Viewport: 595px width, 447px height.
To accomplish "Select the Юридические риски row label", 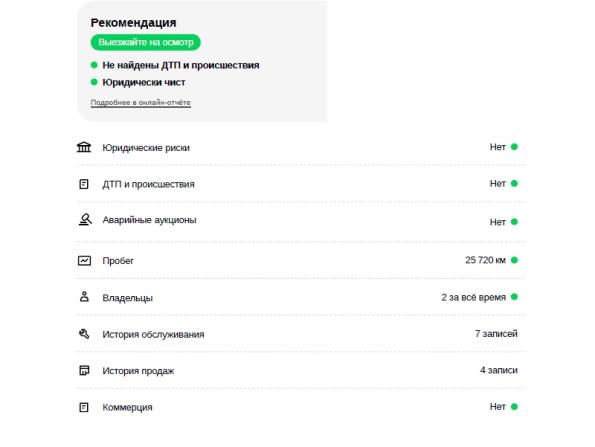I will (146, 148).
